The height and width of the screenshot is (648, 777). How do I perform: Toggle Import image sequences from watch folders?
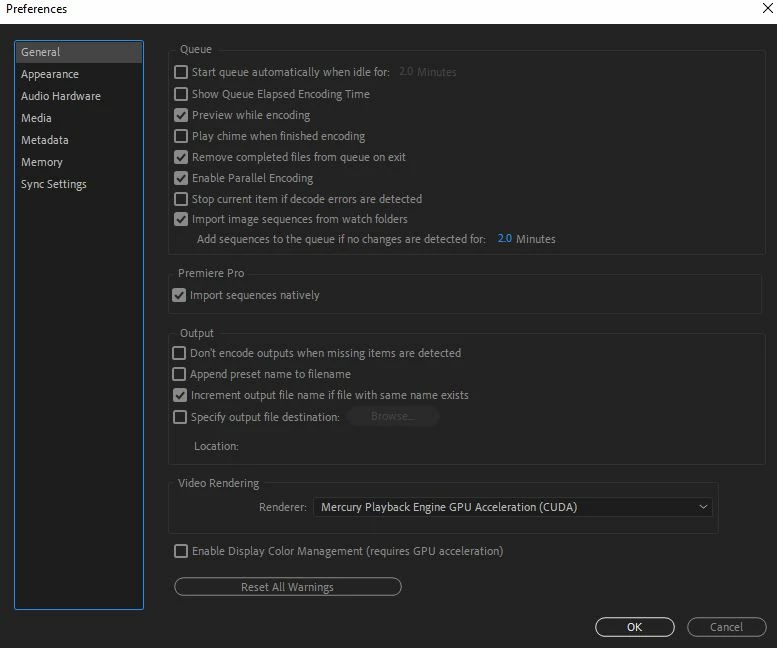(x=181, y=219)
